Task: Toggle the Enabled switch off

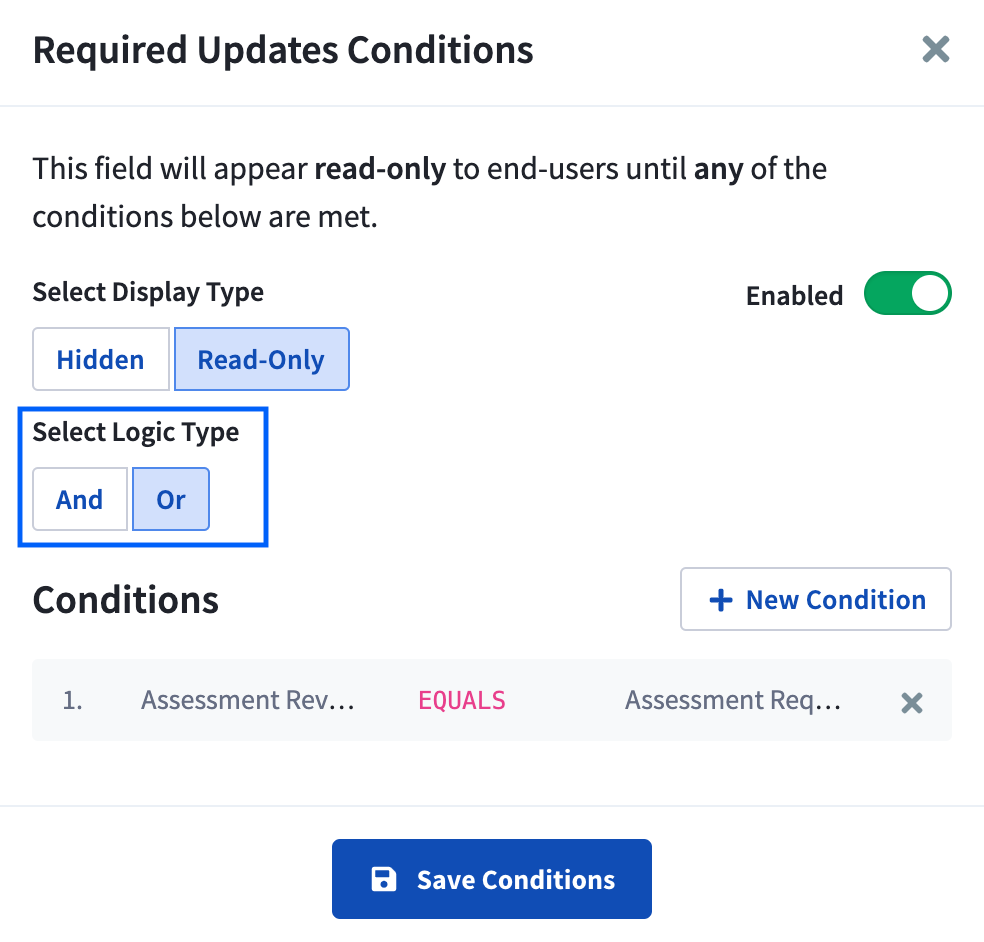Action: [907, 294]
